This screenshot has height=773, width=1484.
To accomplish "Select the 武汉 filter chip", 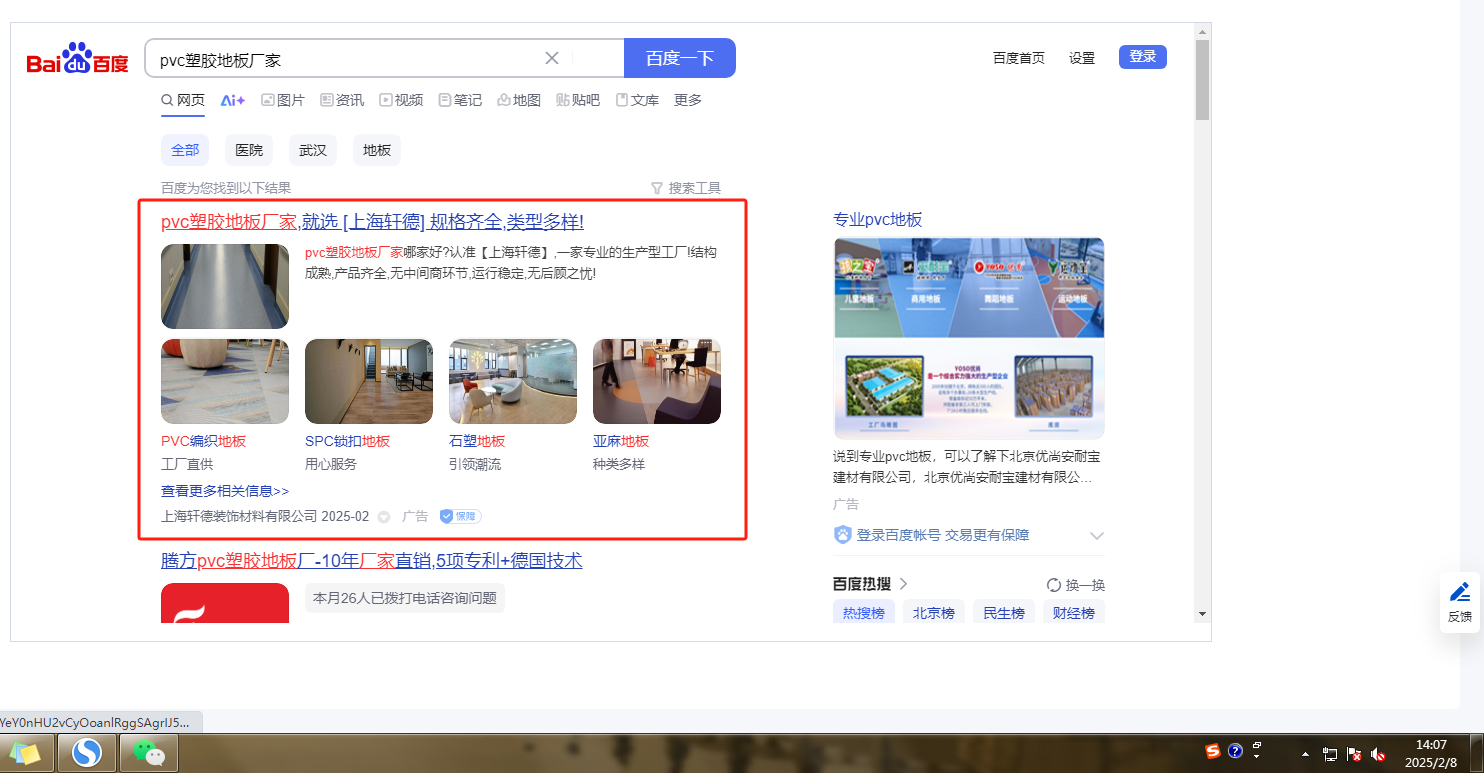I will click(313, 150).
